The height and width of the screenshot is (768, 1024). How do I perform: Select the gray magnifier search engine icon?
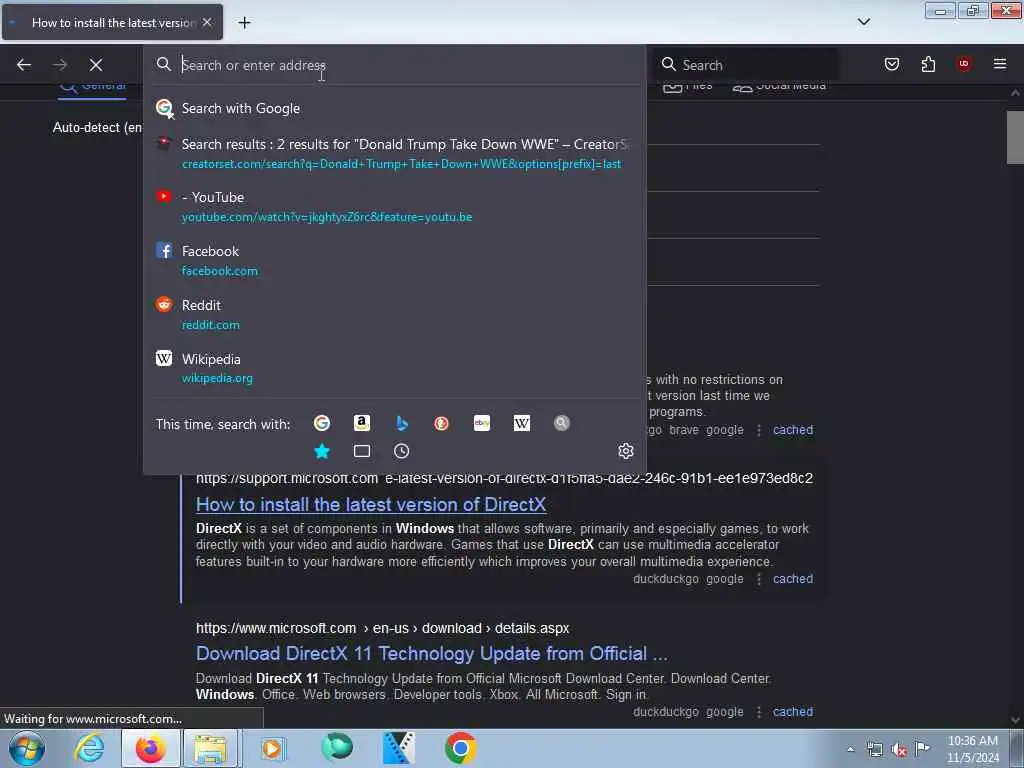562,423
